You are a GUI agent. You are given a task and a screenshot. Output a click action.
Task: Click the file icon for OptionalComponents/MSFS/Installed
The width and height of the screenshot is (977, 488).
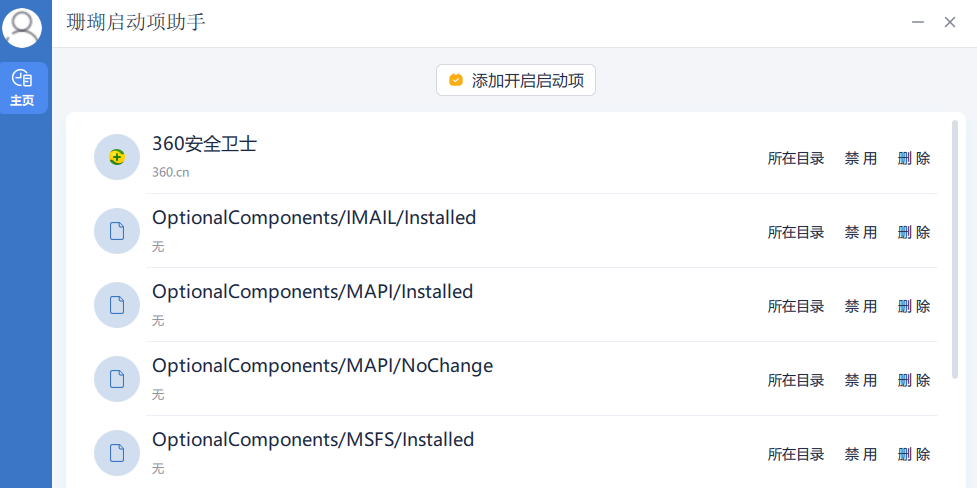(117, 453)
